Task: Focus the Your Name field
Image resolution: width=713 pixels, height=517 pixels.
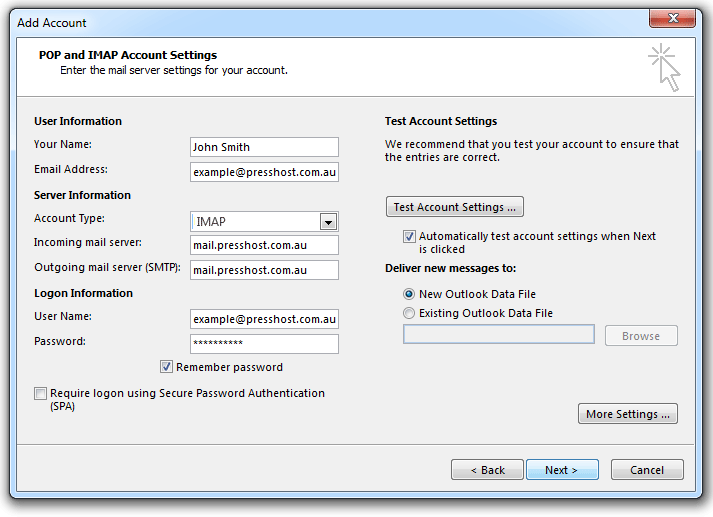Action: click(x=264, y=147)
